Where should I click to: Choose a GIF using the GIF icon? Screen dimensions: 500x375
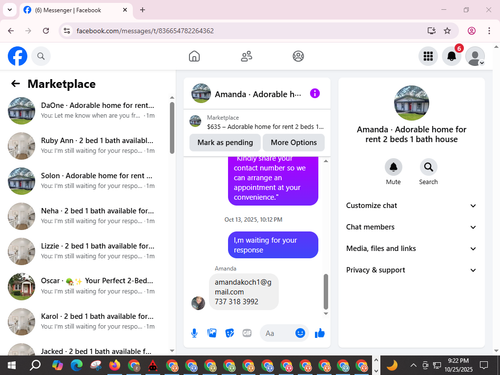[x=247, y=333]
